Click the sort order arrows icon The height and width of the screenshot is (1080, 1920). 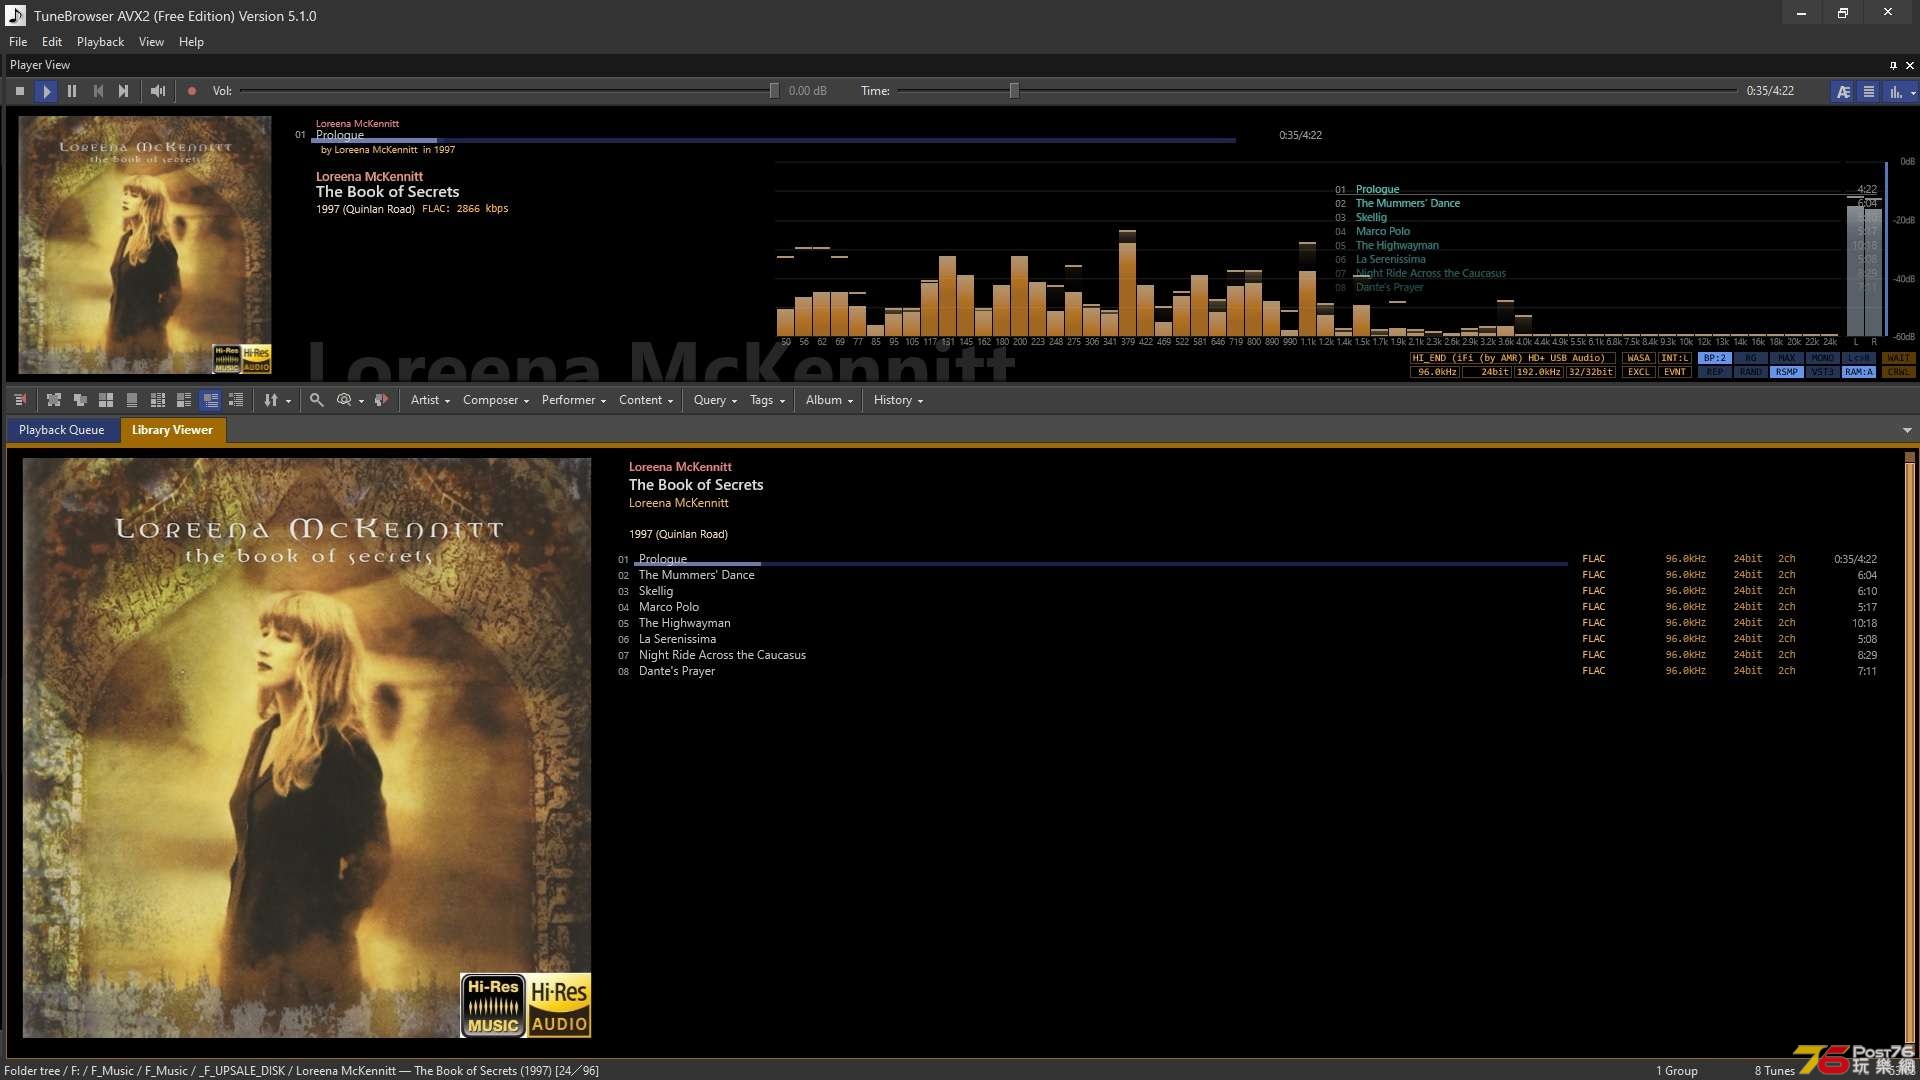(270, 400)
